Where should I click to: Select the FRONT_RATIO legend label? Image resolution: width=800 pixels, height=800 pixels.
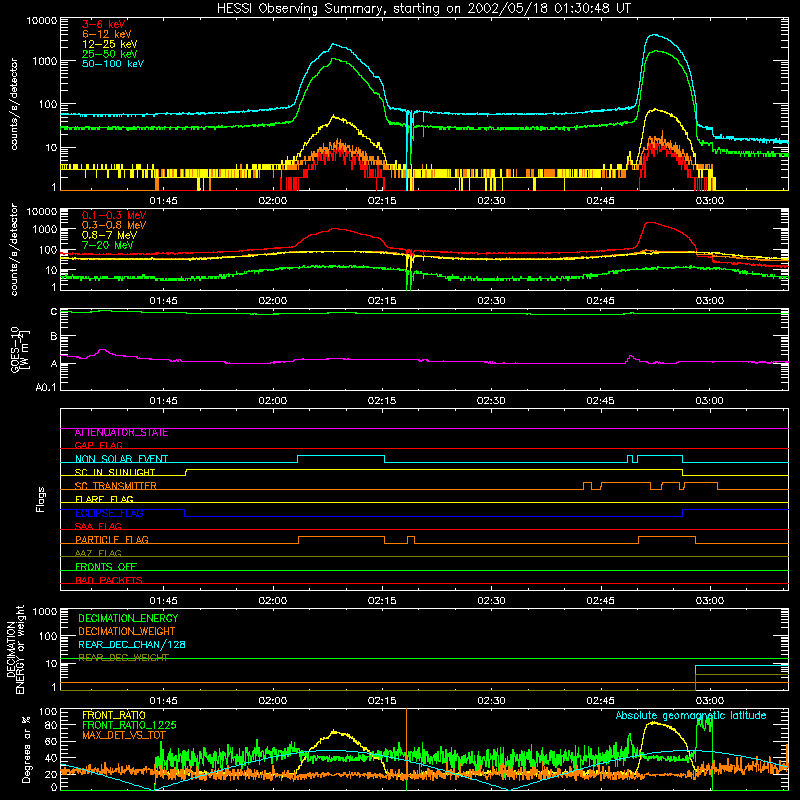[114, 715]
